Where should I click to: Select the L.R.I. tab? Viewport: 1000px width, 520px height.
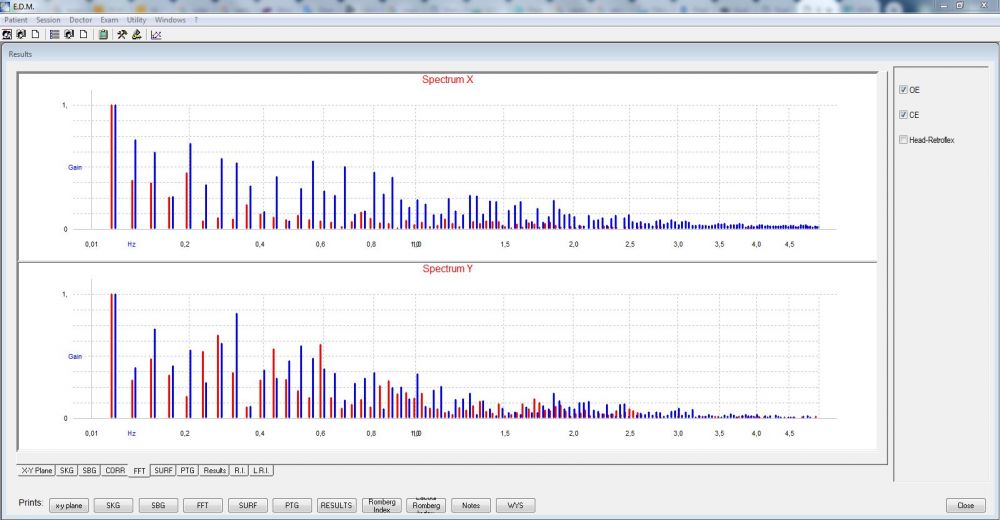(x=262, y=470)
